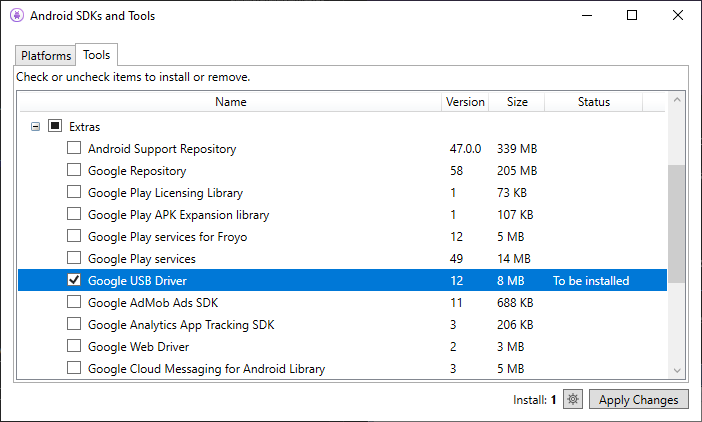Enable Google Play services checkbox
Image resolution: width=702 pixels, height=422 pixels.
74,259
